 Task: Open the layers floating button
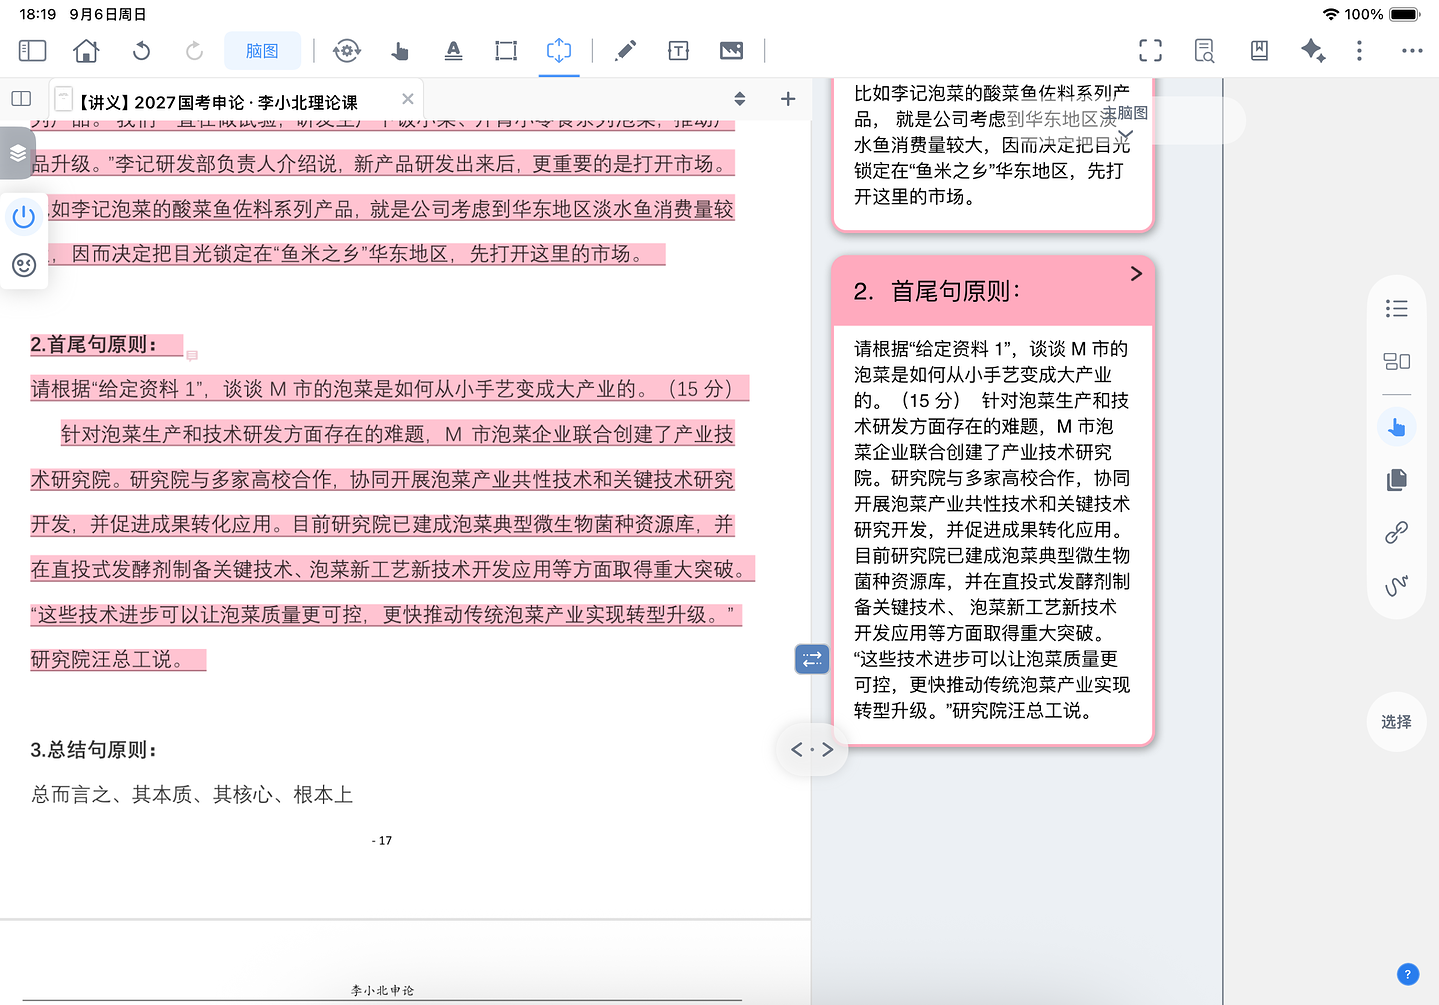point(18,153)
